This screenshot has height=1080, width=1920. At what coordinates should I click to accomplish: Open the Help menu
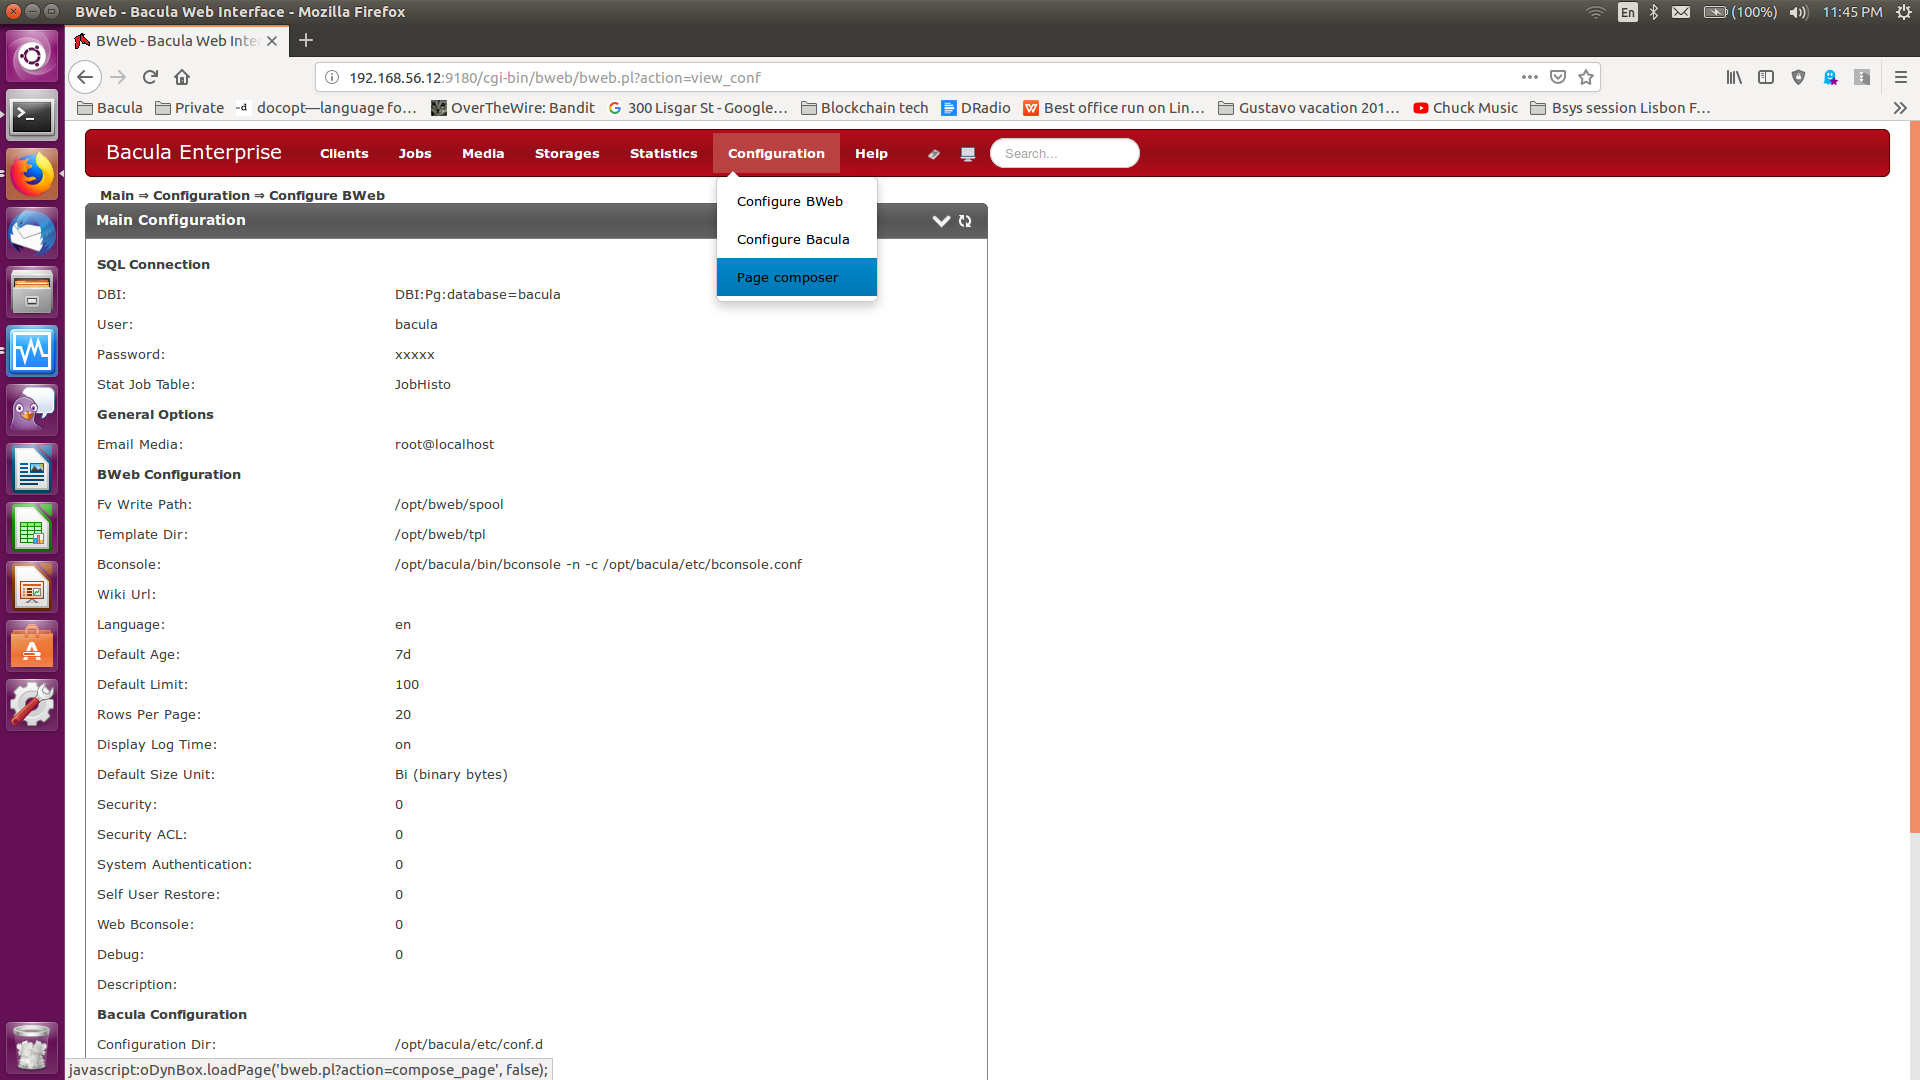[871, 153]
